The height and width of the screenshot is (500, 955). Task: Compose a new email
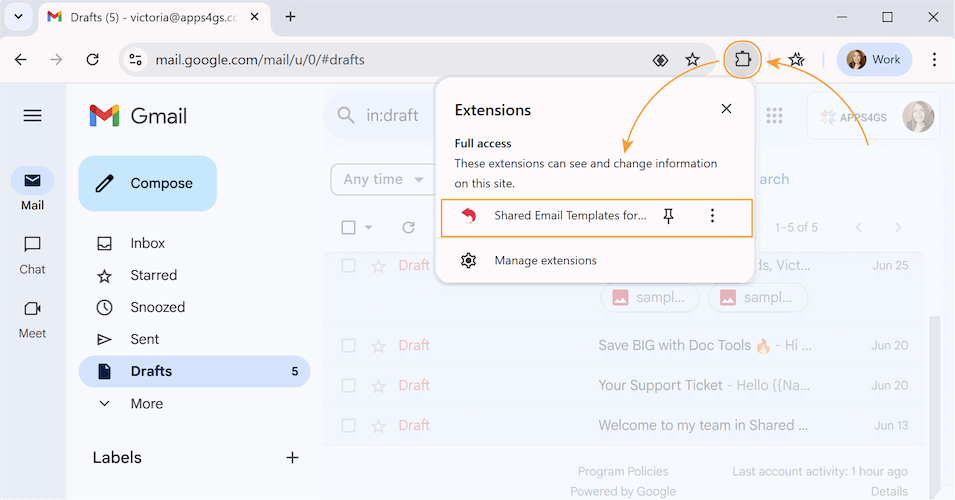point(147,183)
